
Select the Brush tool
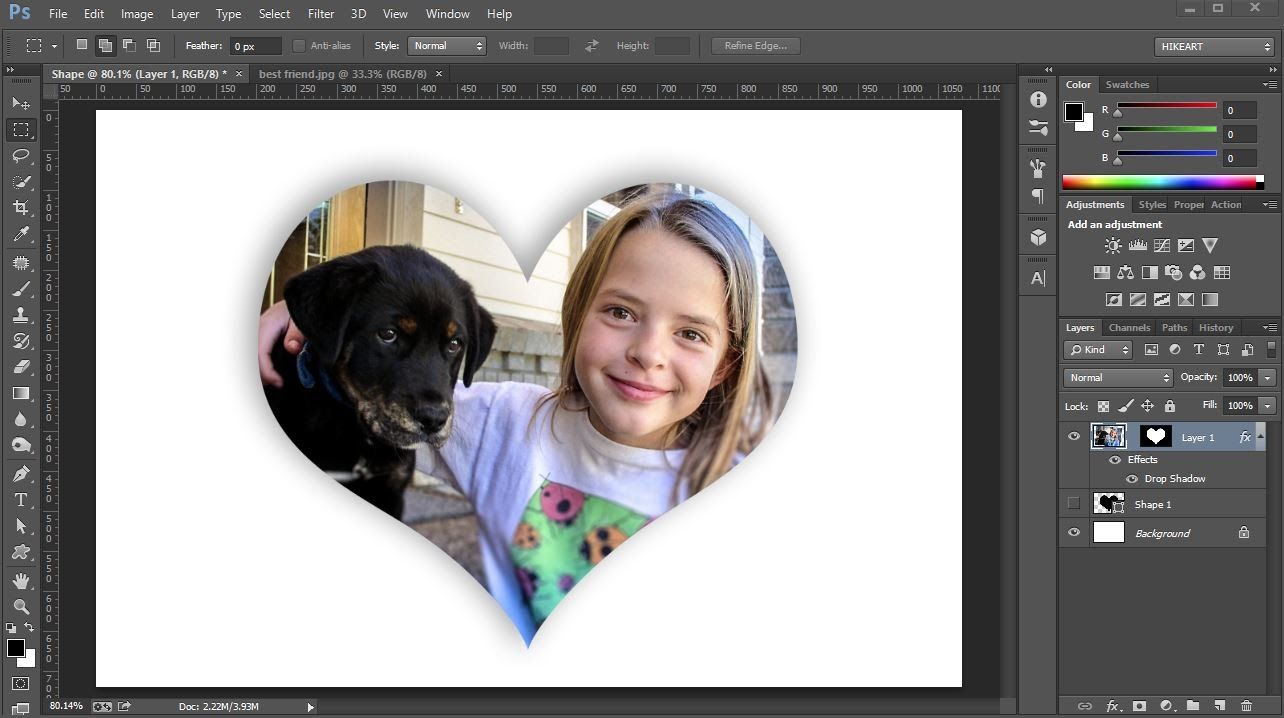tap(22, 288)
